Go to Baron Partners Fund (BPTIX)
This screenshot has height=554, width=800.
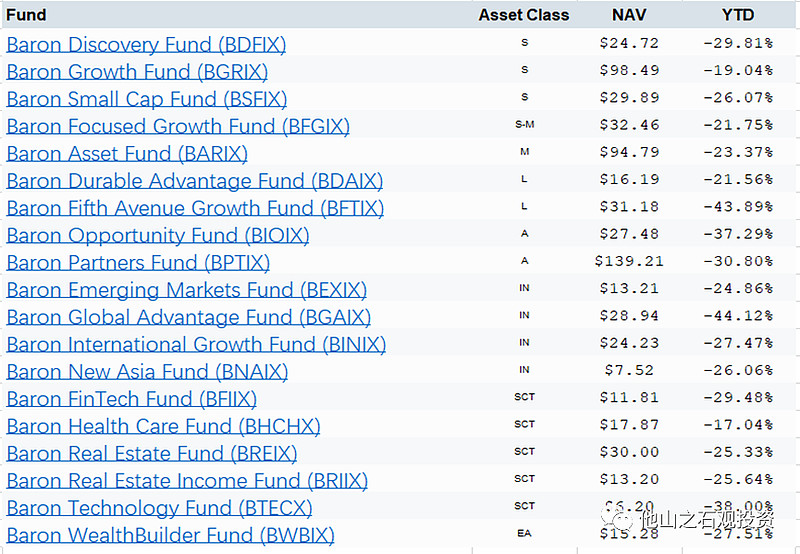(x=138, y=263)
